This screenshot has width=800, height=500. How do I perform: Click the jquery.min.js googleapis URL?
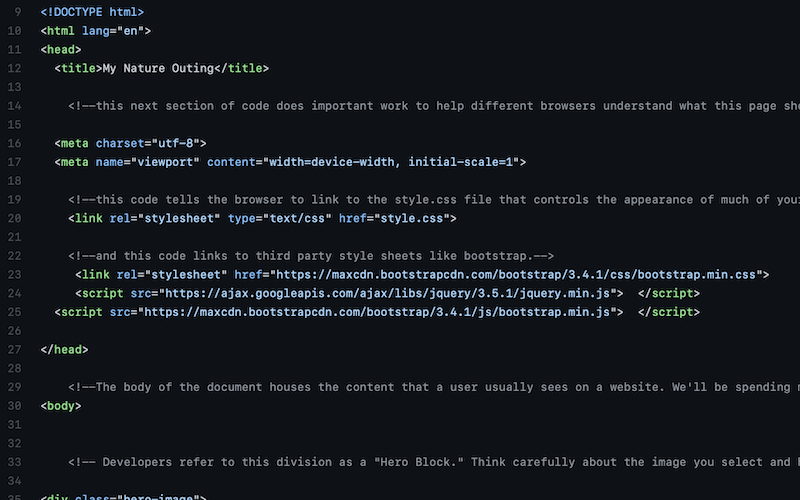[x=388, y=293]
